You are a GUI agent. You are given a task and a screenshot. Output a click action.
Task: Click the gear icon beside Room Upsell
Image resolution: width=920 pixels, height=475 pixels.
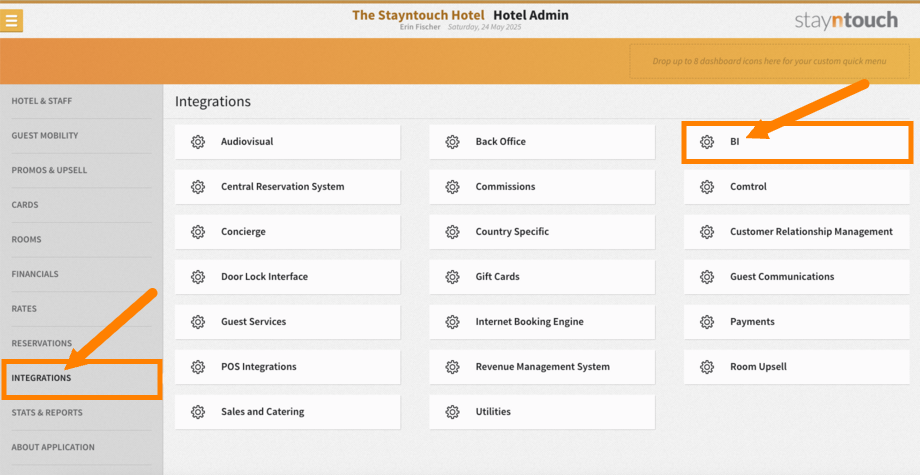click(x=707, y=367)
